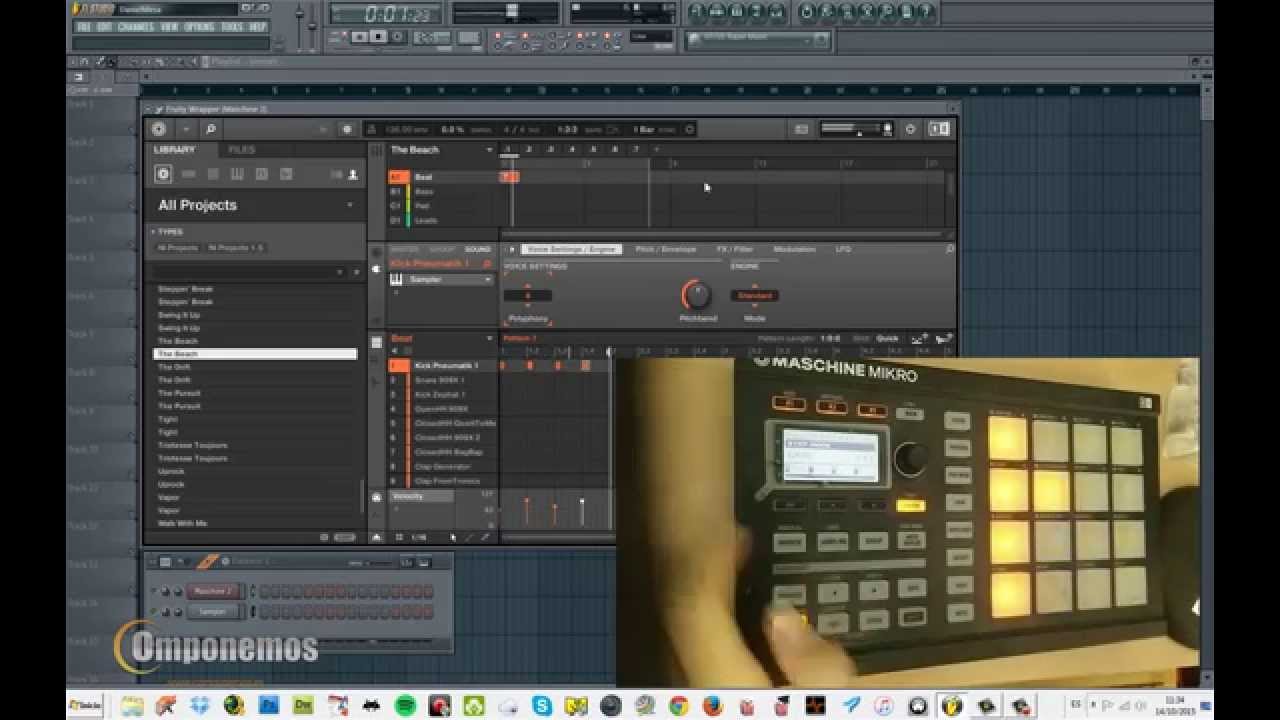Click the FL Studio stop button
Image resolution: width=1280 pixels, height=720 pixels.
click(x=378, y=37)
